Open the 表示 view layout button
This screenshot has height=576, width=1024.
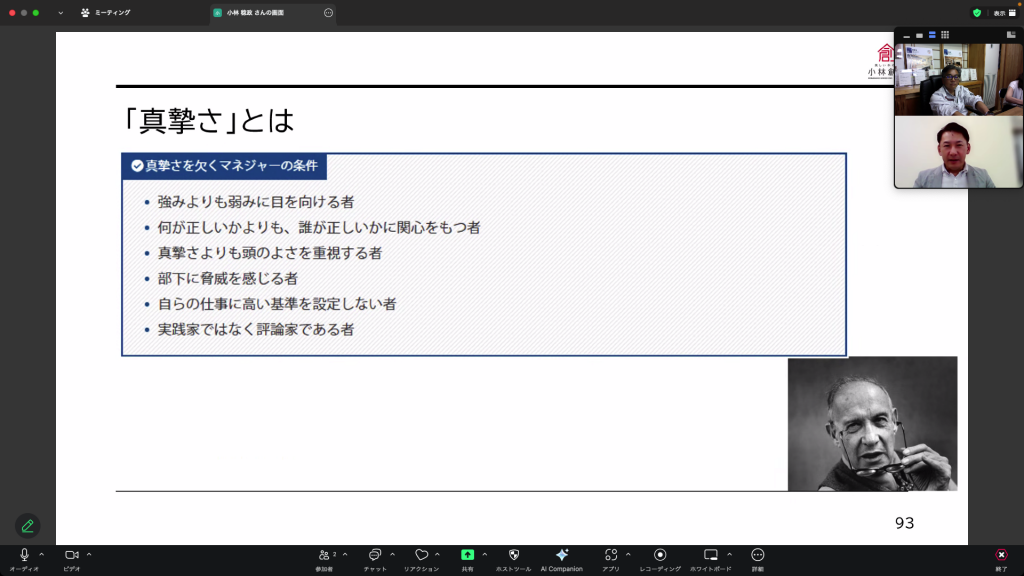1004,13
